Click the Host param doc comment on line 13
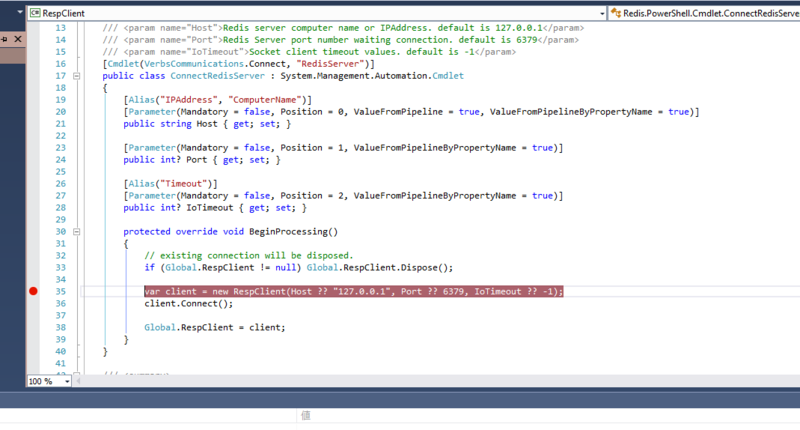800x430 pixels. (343, 28)
